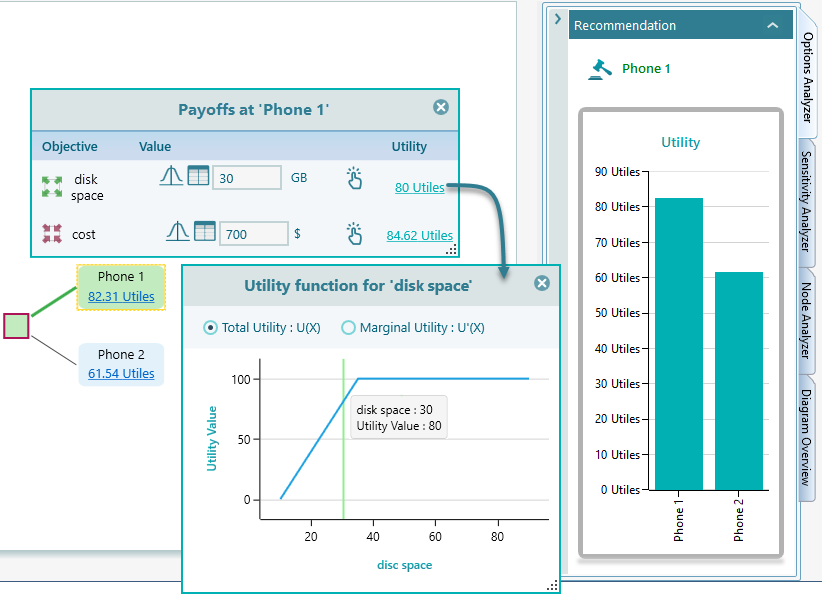822x594 pixels.
Task: Click distribution curve icon for disk space
Action: coord(171,176)
